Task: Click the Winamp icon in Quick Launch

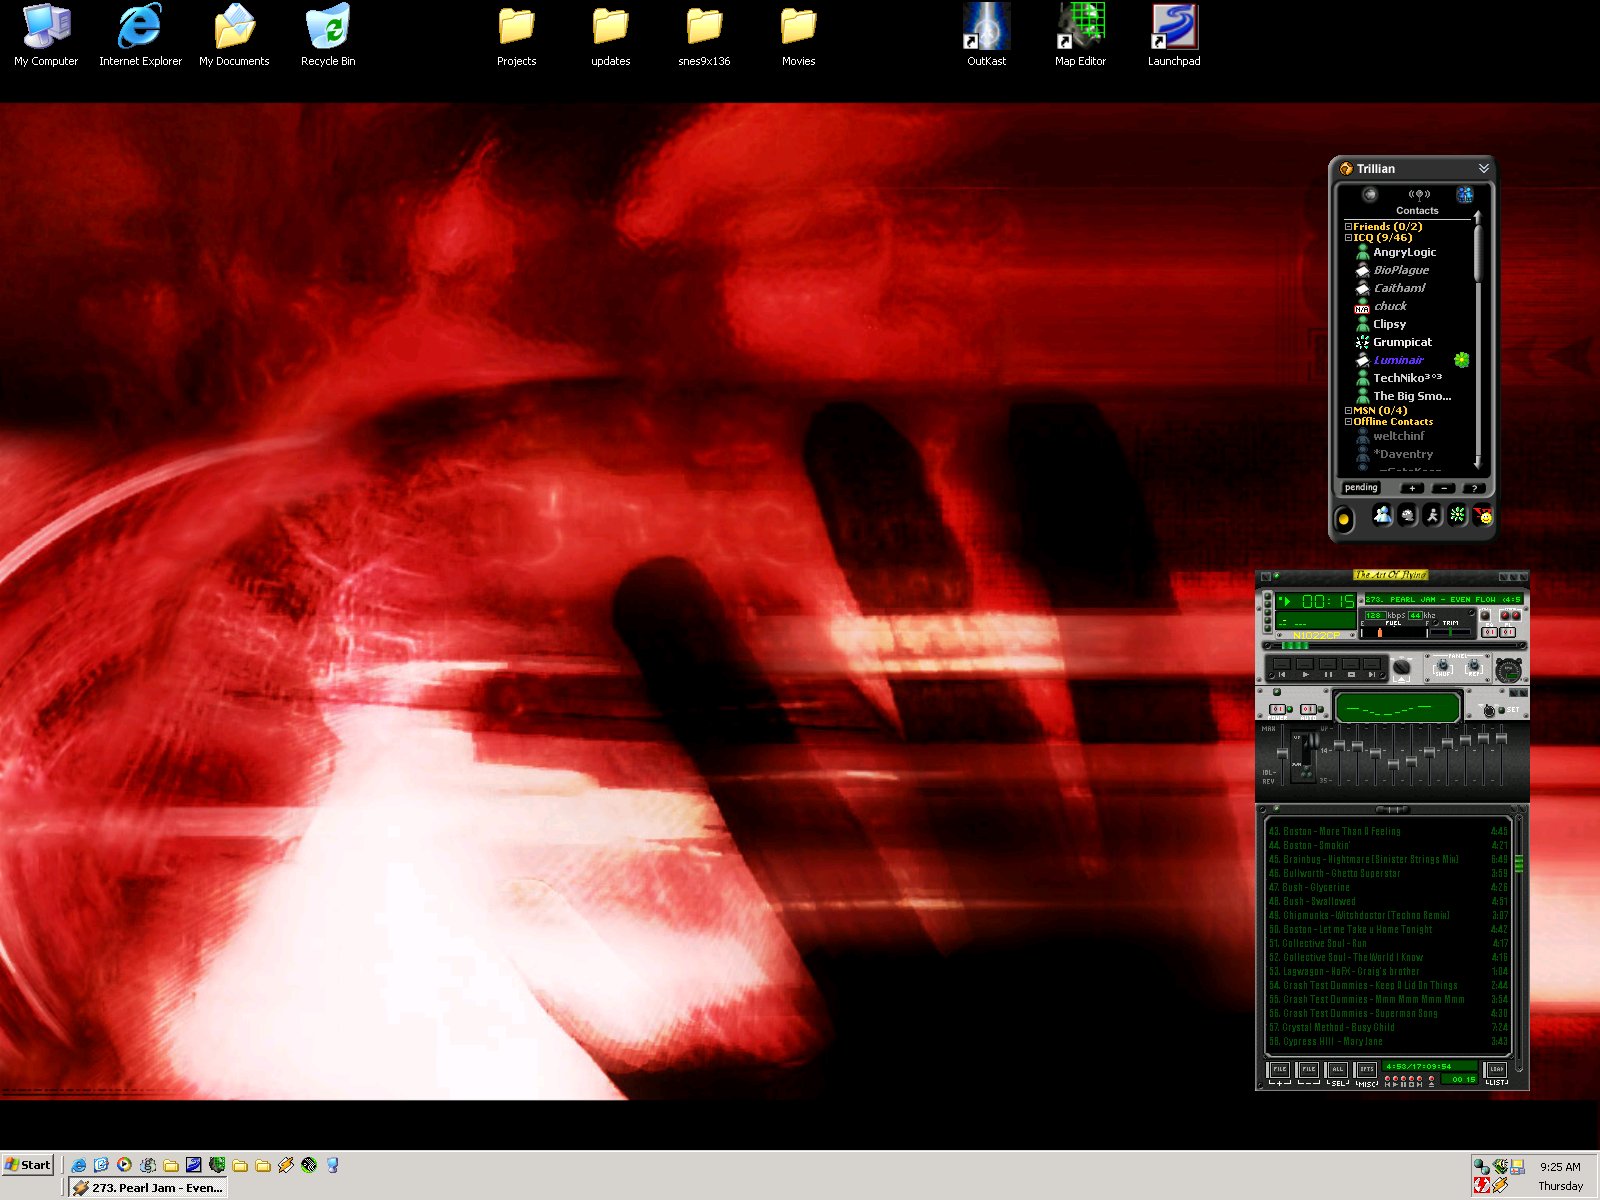Action: [x=286, y=1165]
